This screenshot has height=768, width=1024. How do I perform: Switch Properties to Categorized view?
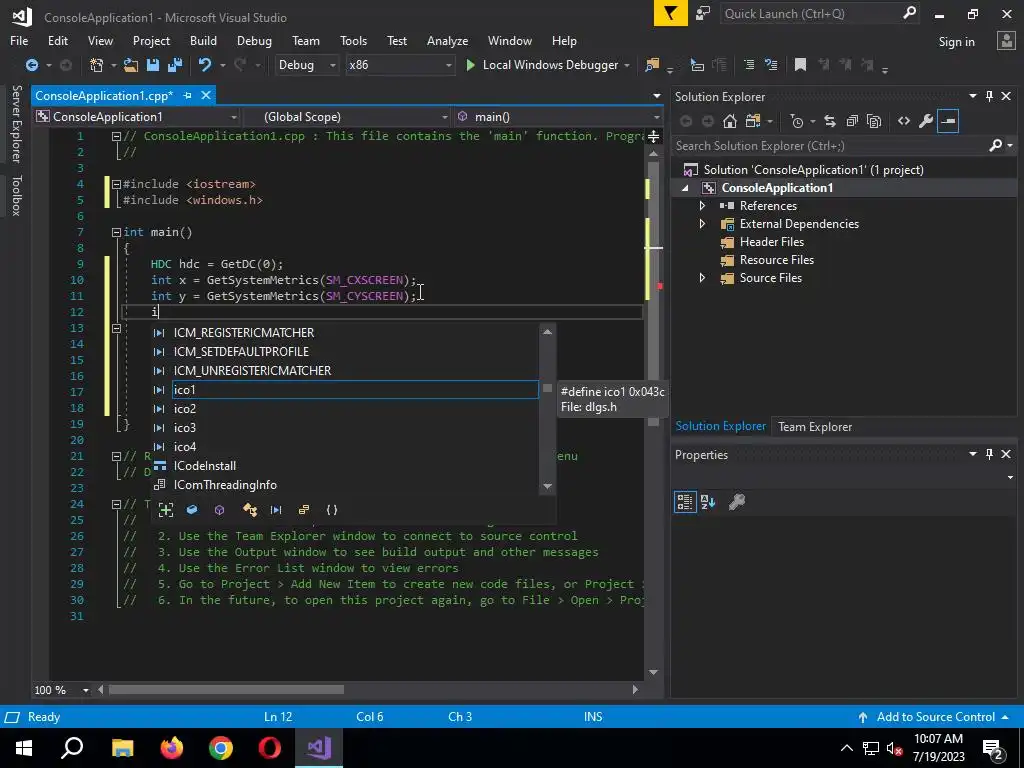(684, 502)
